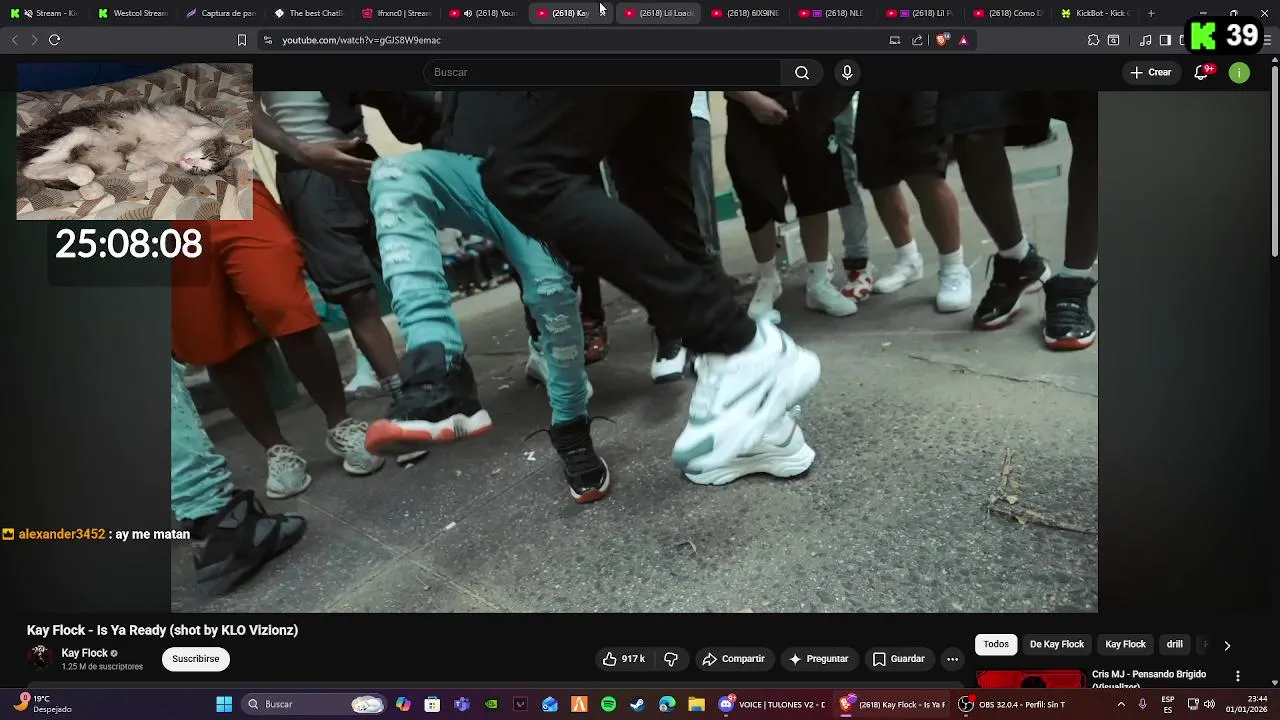
Task: Show hidden tray icons chevron
Action: point(1121,704)
